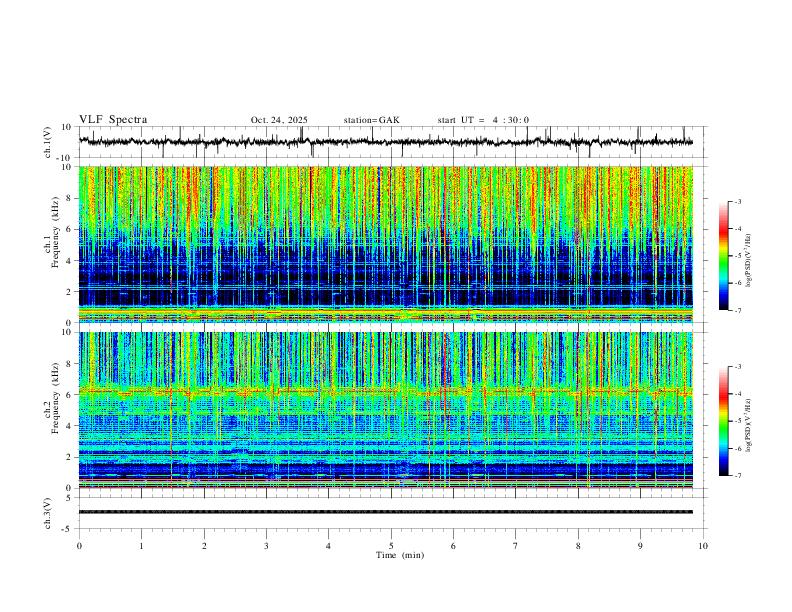
Task: Click the "VLF Spectra" plot title
Action: [113, 120]
